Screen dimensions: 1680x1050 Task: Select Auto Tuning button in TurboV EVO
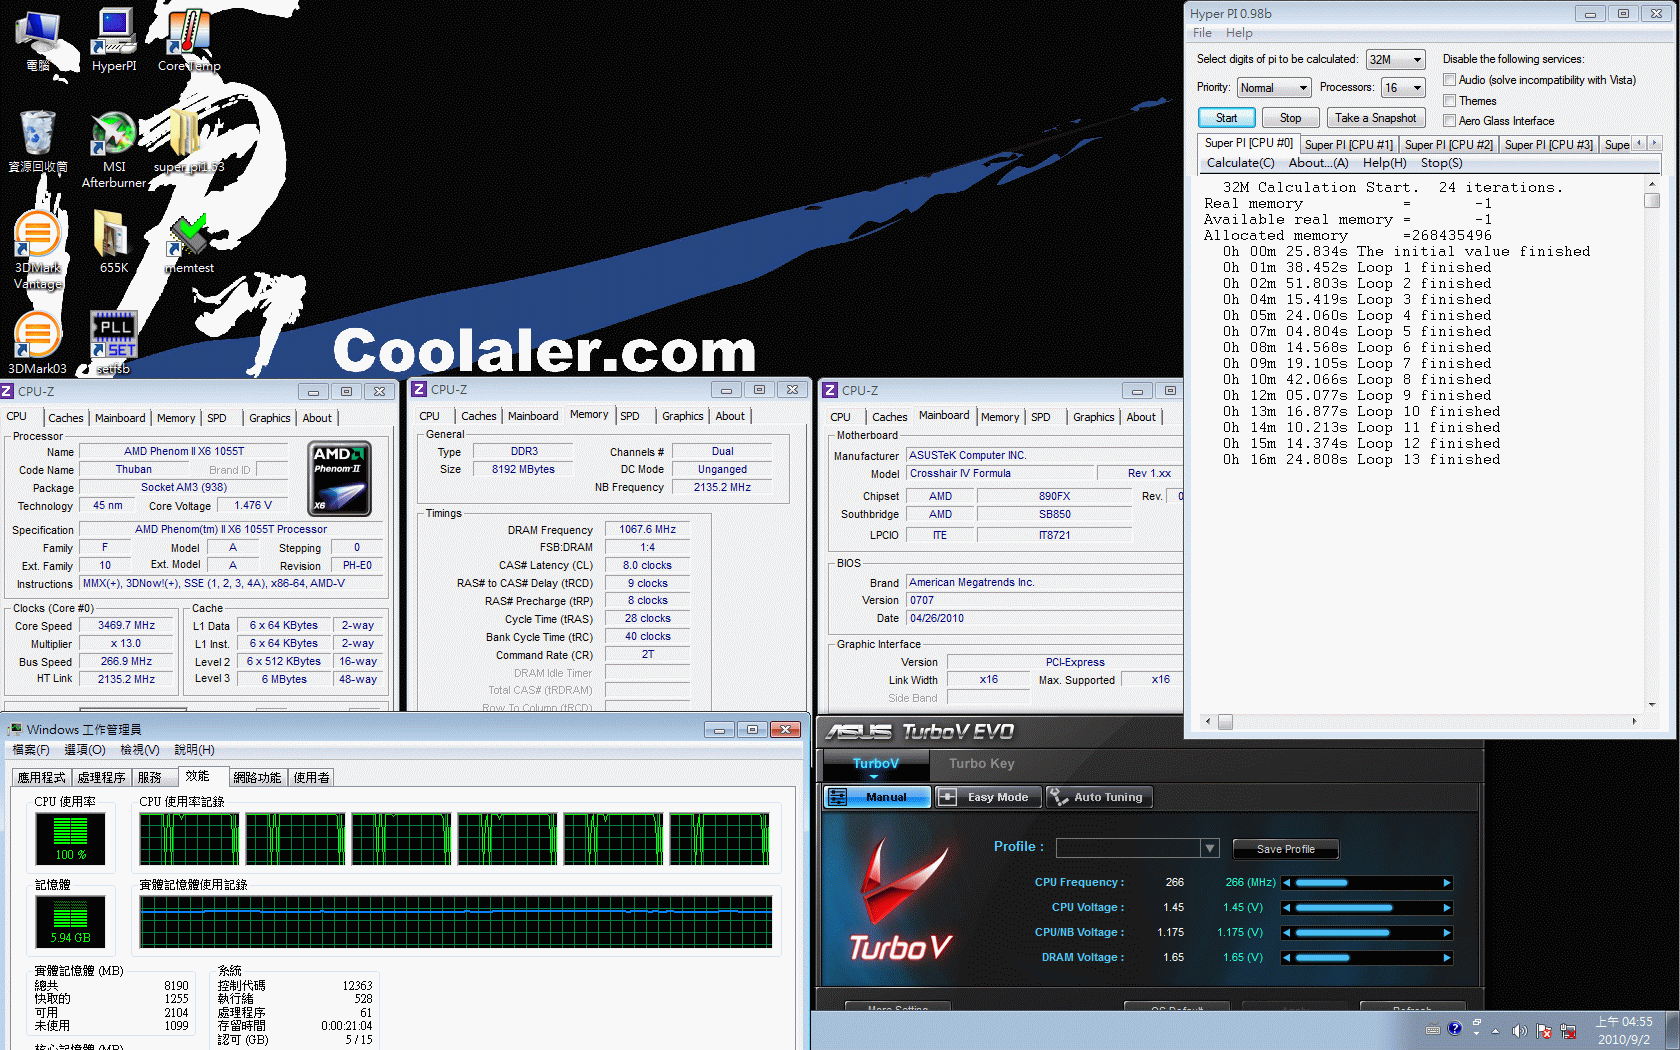[1098, 797]
